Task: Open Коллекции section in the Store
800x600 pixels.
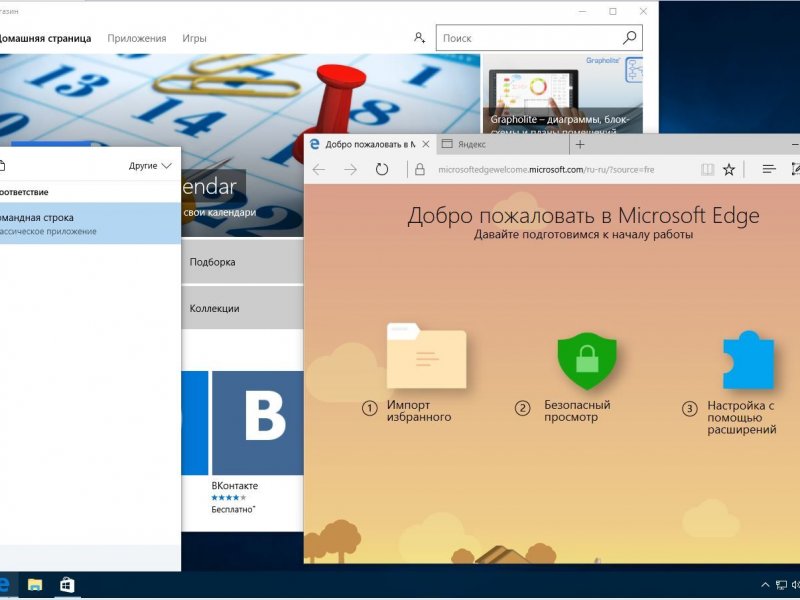Action: click(x=243, y=308)
